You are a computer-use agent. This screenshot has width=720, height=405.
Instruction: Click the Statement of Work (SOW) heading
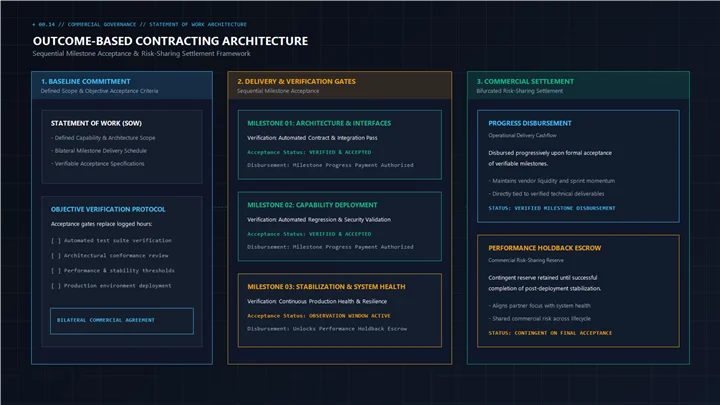click(96, 123)
